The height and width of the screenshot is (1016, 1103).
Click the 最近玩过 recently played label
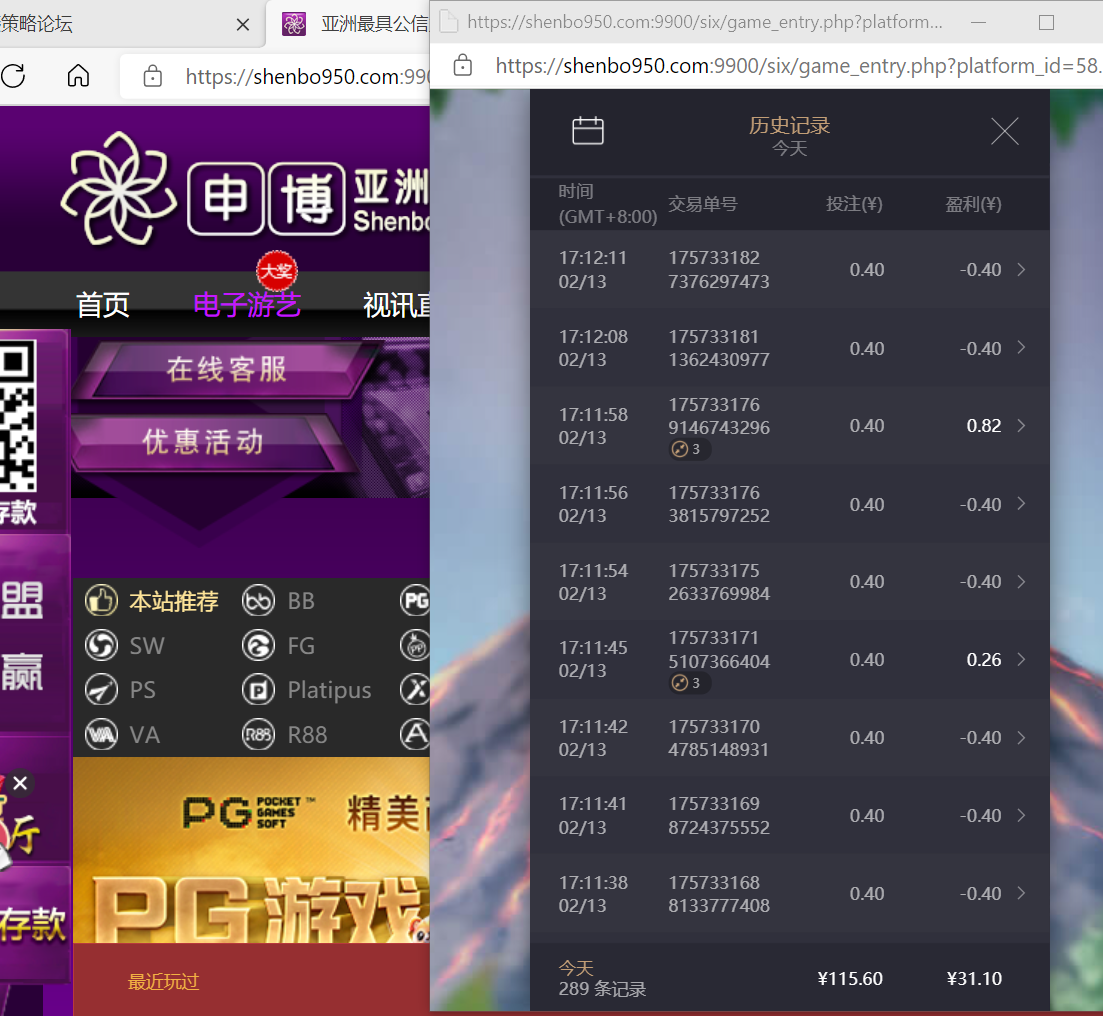point(163,982)
